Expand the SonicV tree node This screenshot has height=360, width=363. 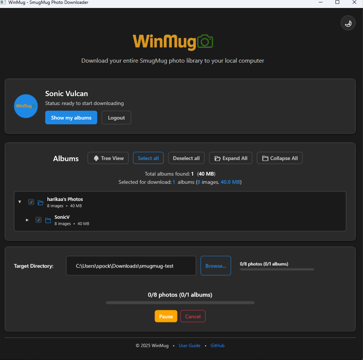27,220
